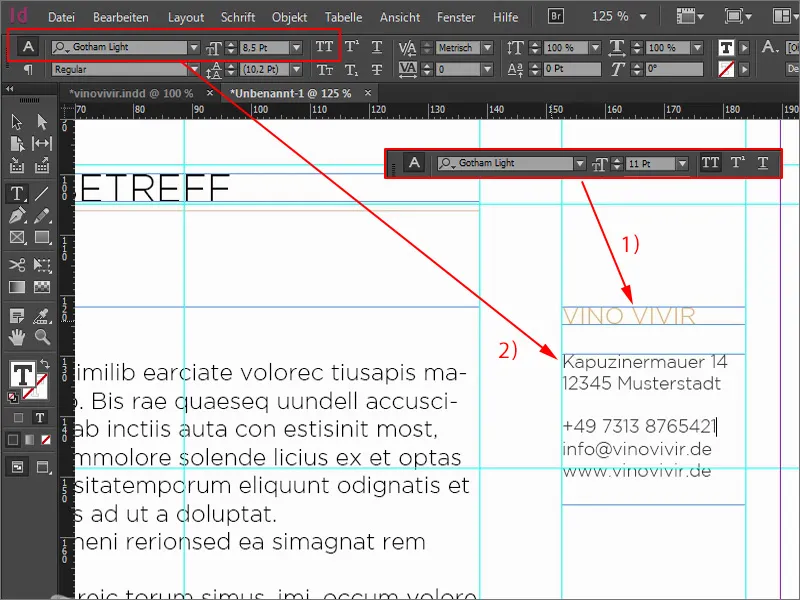Open Adobe Bridge via Br button
800x600 pixels.
(556, 16)
